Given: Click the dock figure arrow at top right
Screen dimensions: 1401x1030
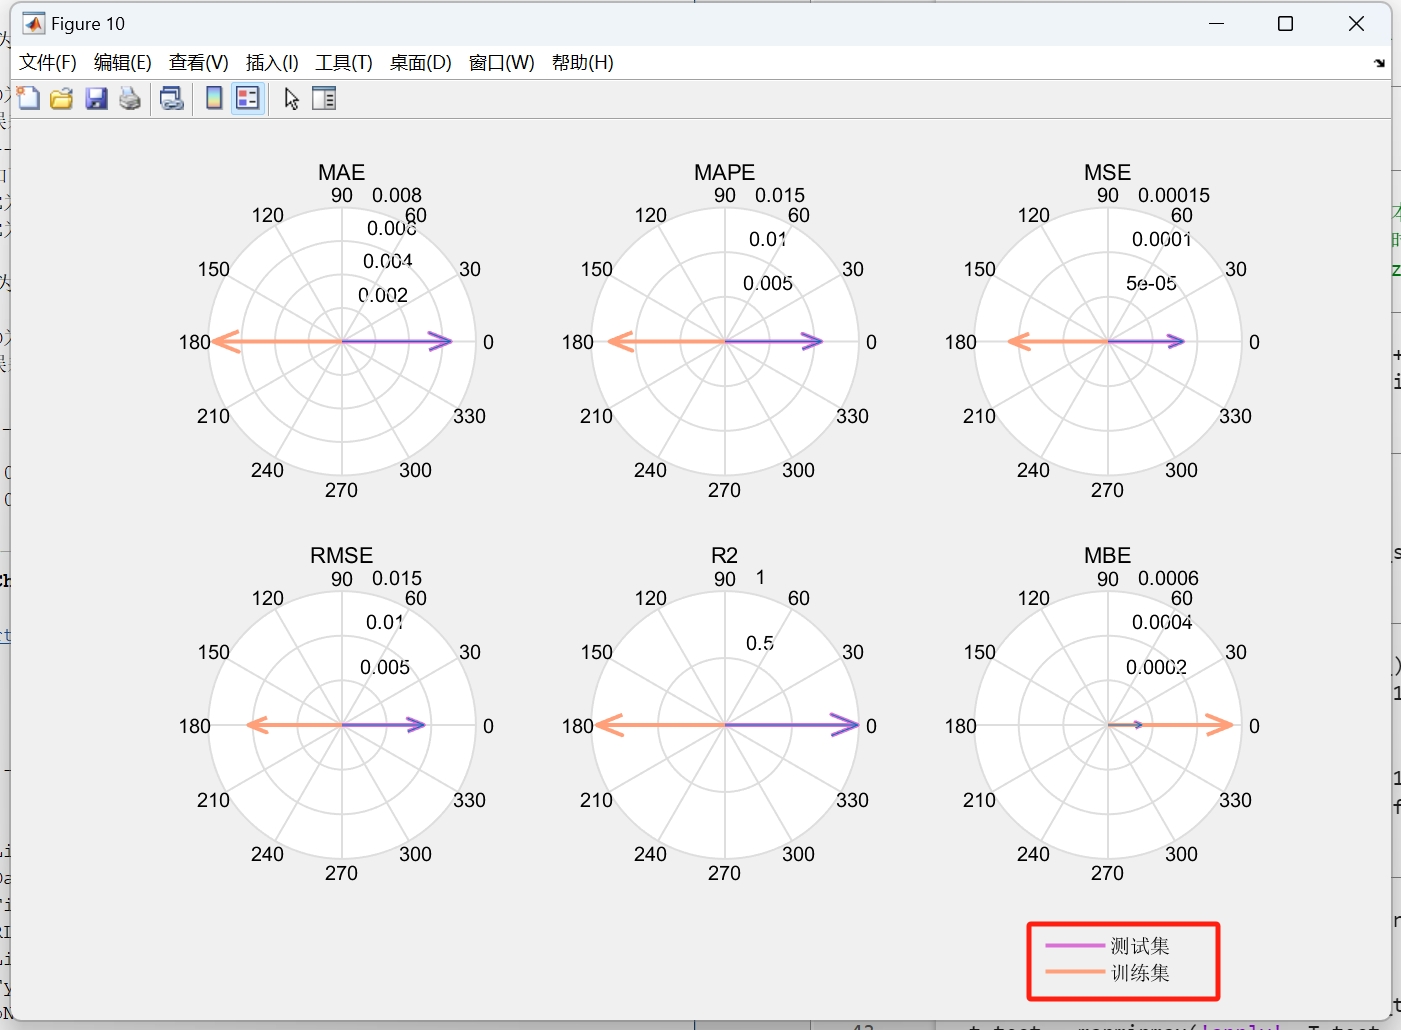Looking at the screenshot, I should tap(1380, 62).
